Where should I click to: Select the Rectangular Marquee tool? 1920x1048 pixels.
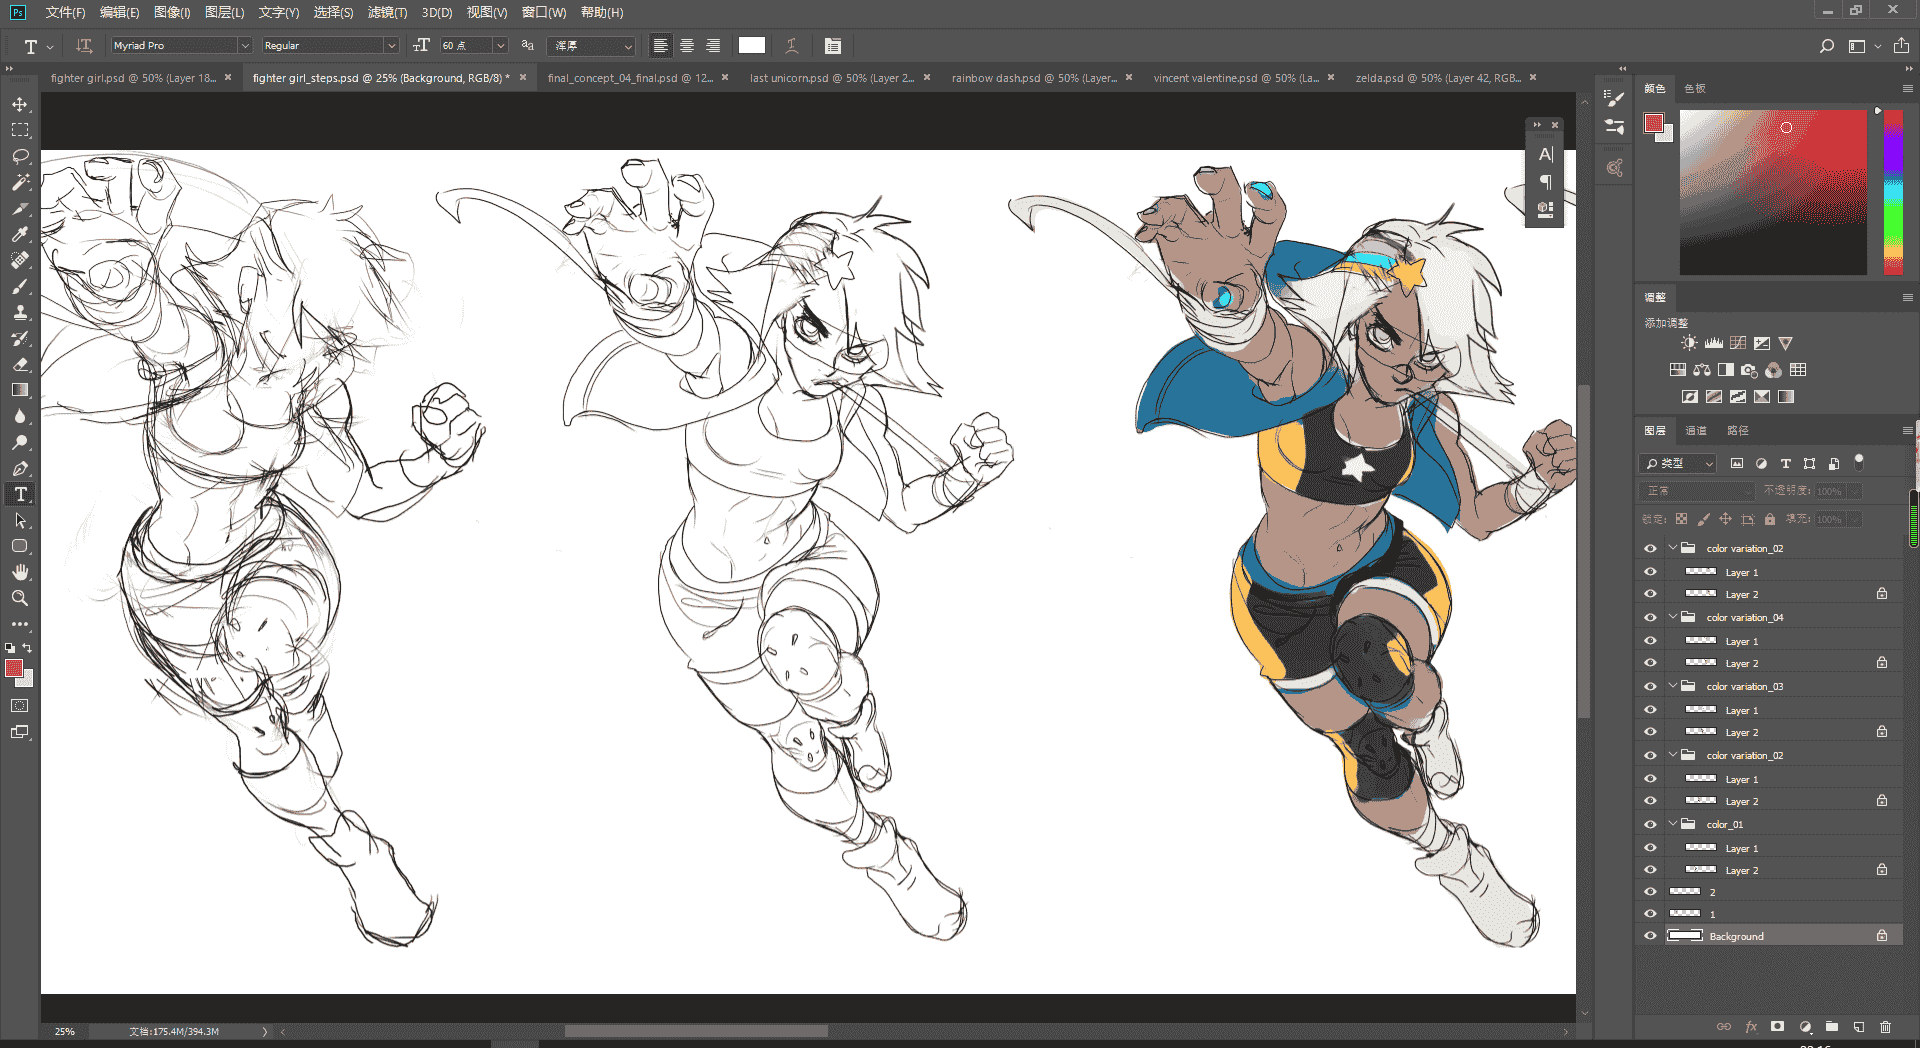tap(20, 130)
